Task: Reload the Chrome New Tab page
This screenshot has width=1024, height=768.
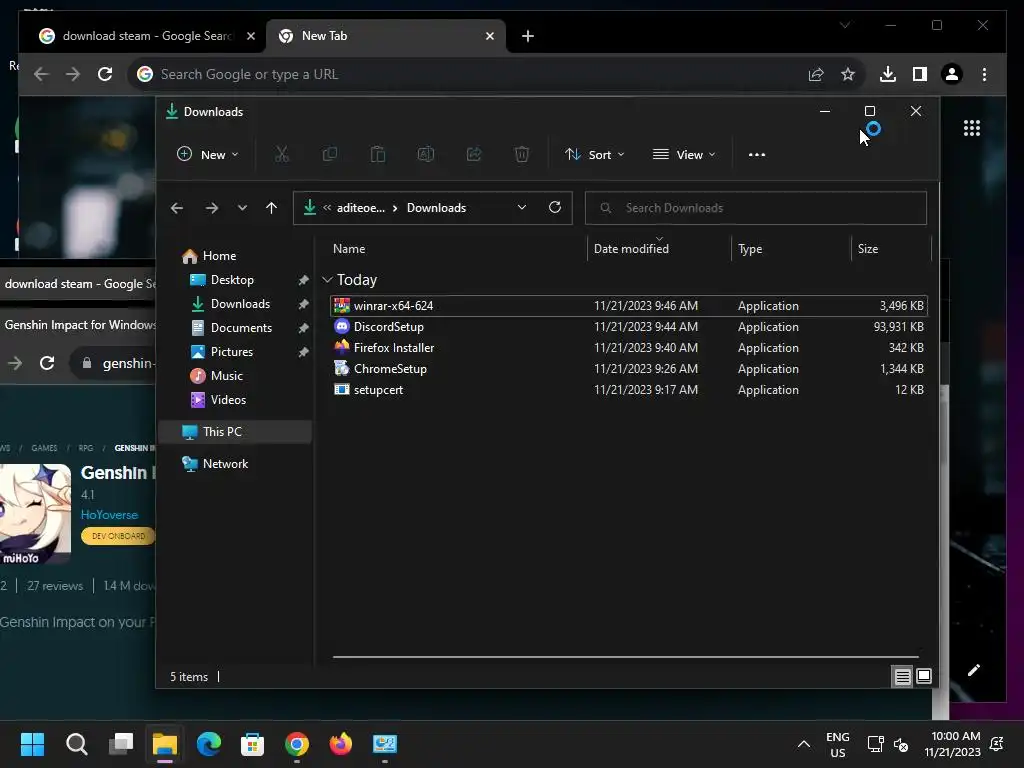Action: tap(105, 74)
